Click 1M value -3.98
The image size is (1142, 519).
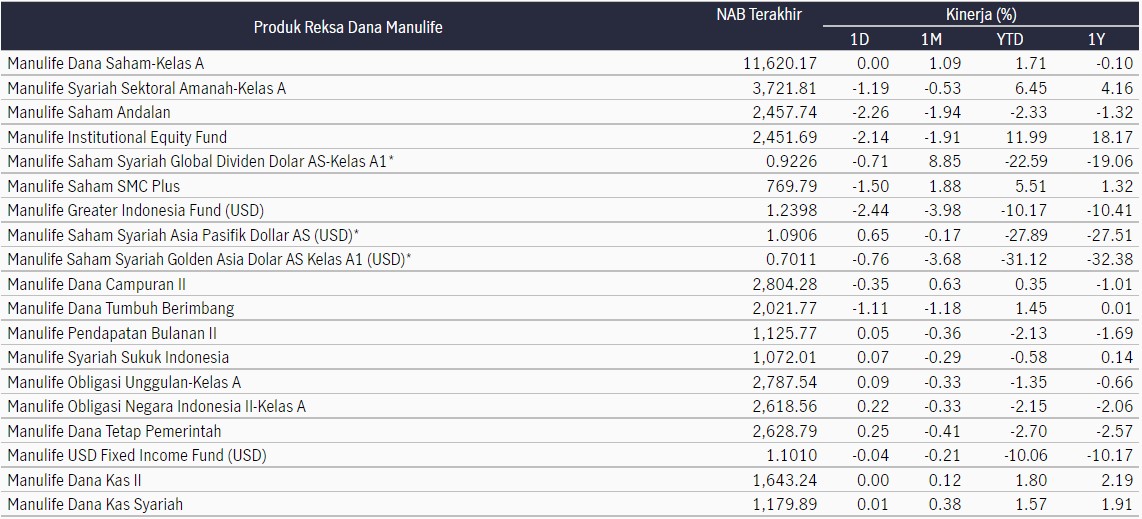(x=942, y=211)
